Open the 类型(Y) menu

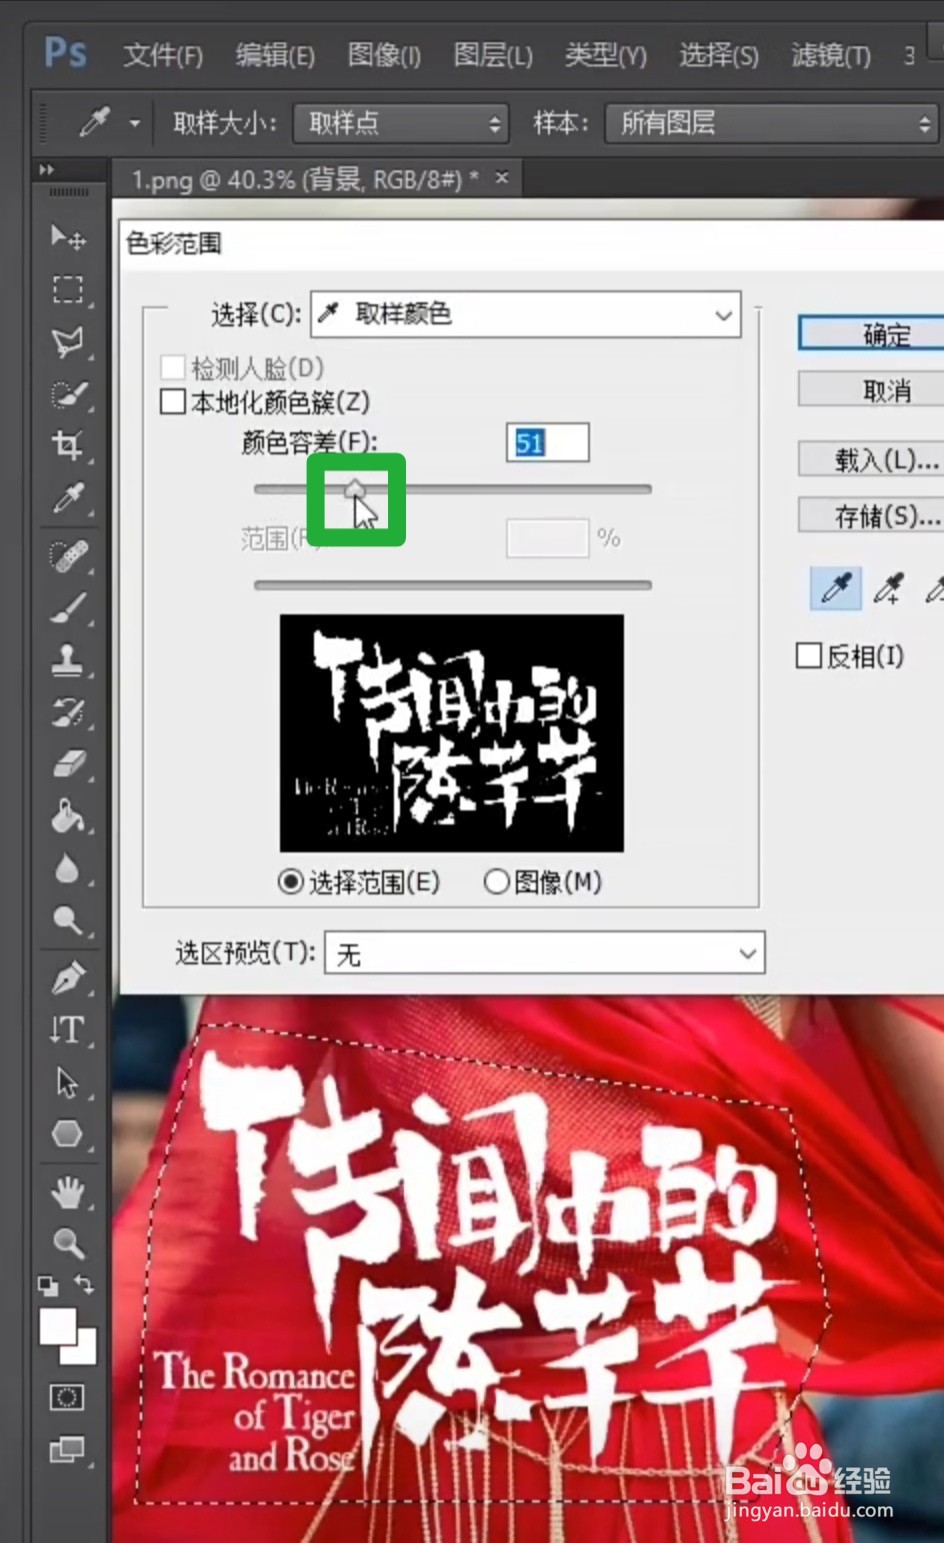pyautogui.click(x=606, y=55)
